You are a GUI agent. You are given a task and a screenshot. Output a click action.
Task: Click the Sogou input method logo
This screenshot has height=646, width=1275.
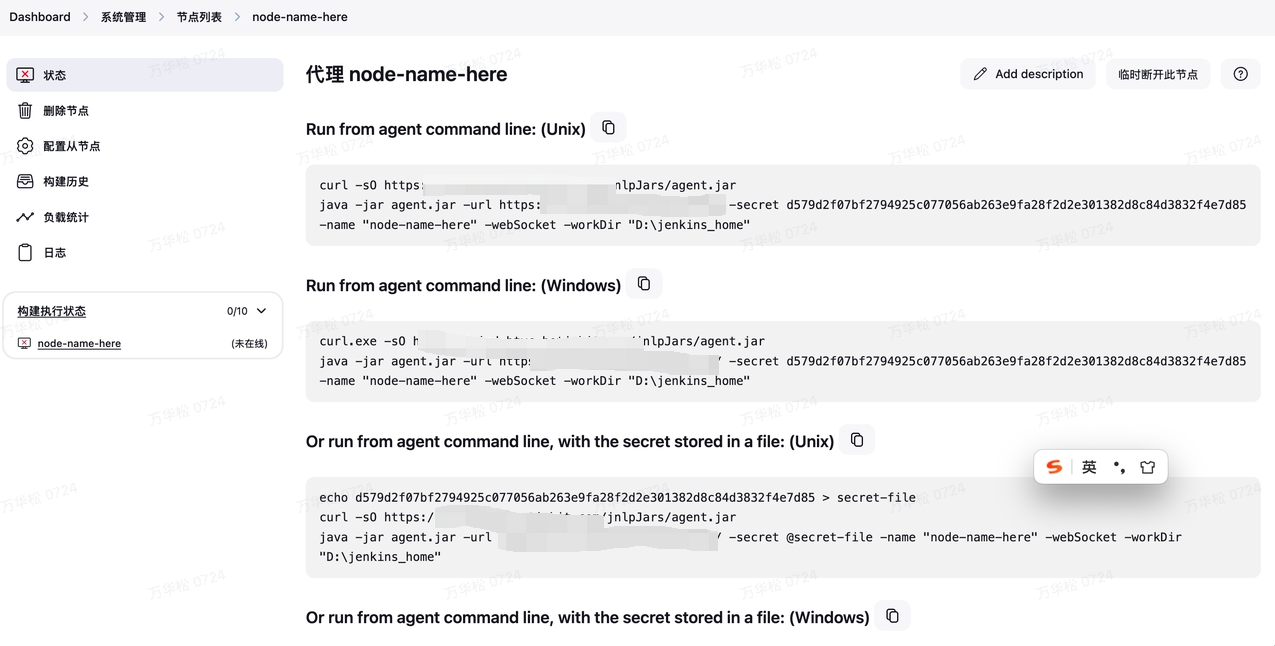tap(1054, 467)
